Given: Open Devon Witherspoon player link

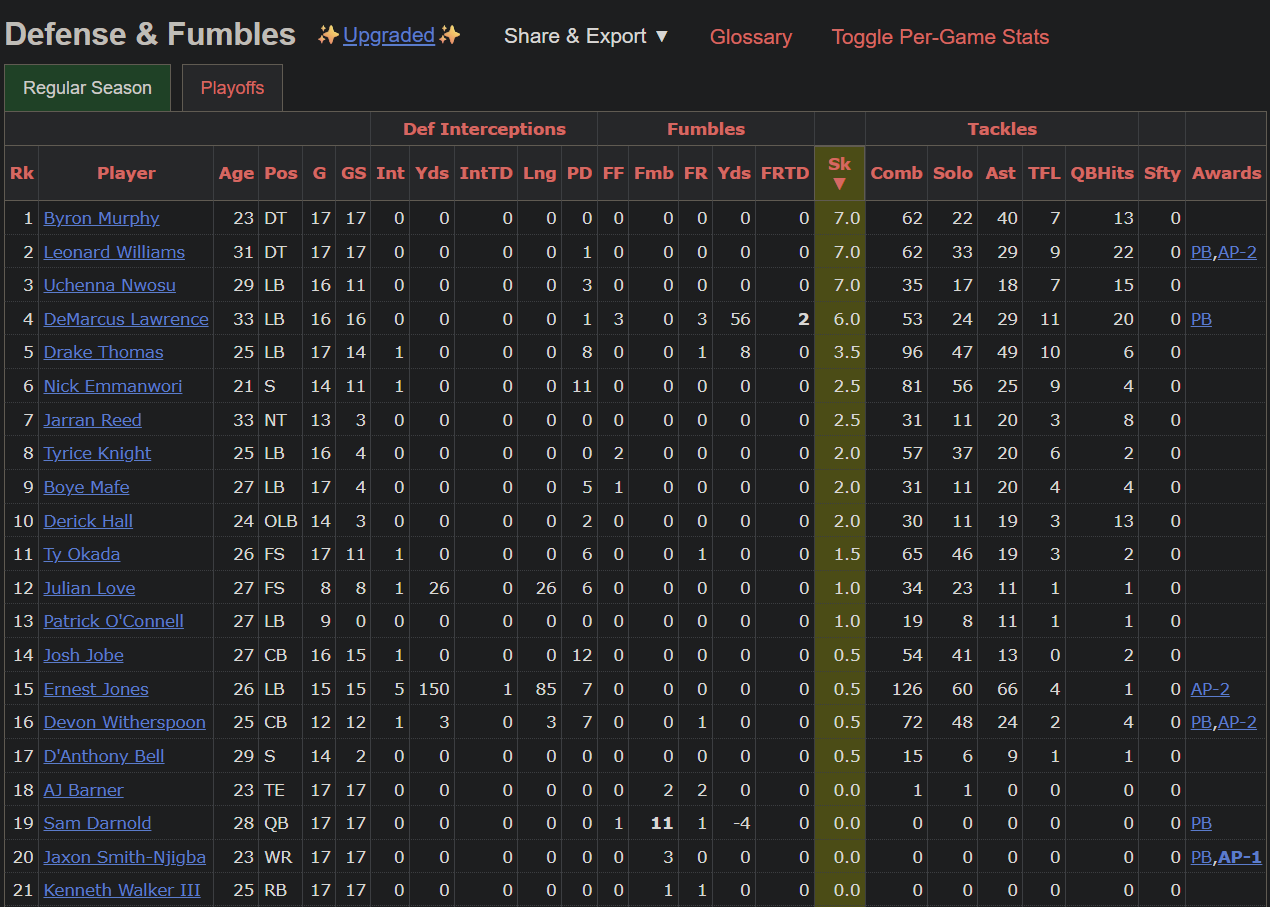Looking at the screenshot, I should 124,722.
